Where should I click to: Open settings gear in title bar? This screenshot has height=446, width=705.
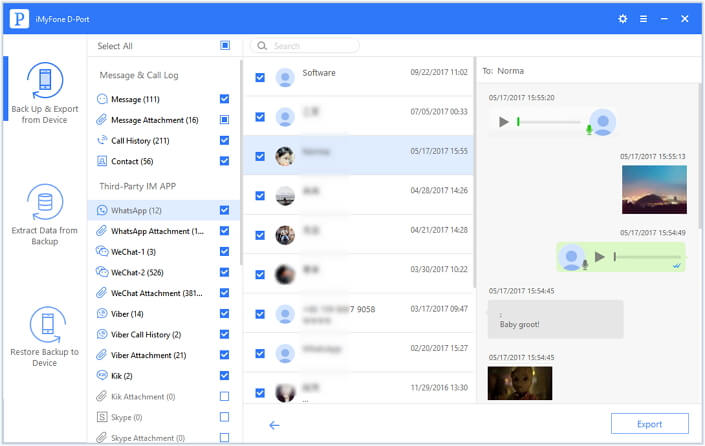point(622,19)
